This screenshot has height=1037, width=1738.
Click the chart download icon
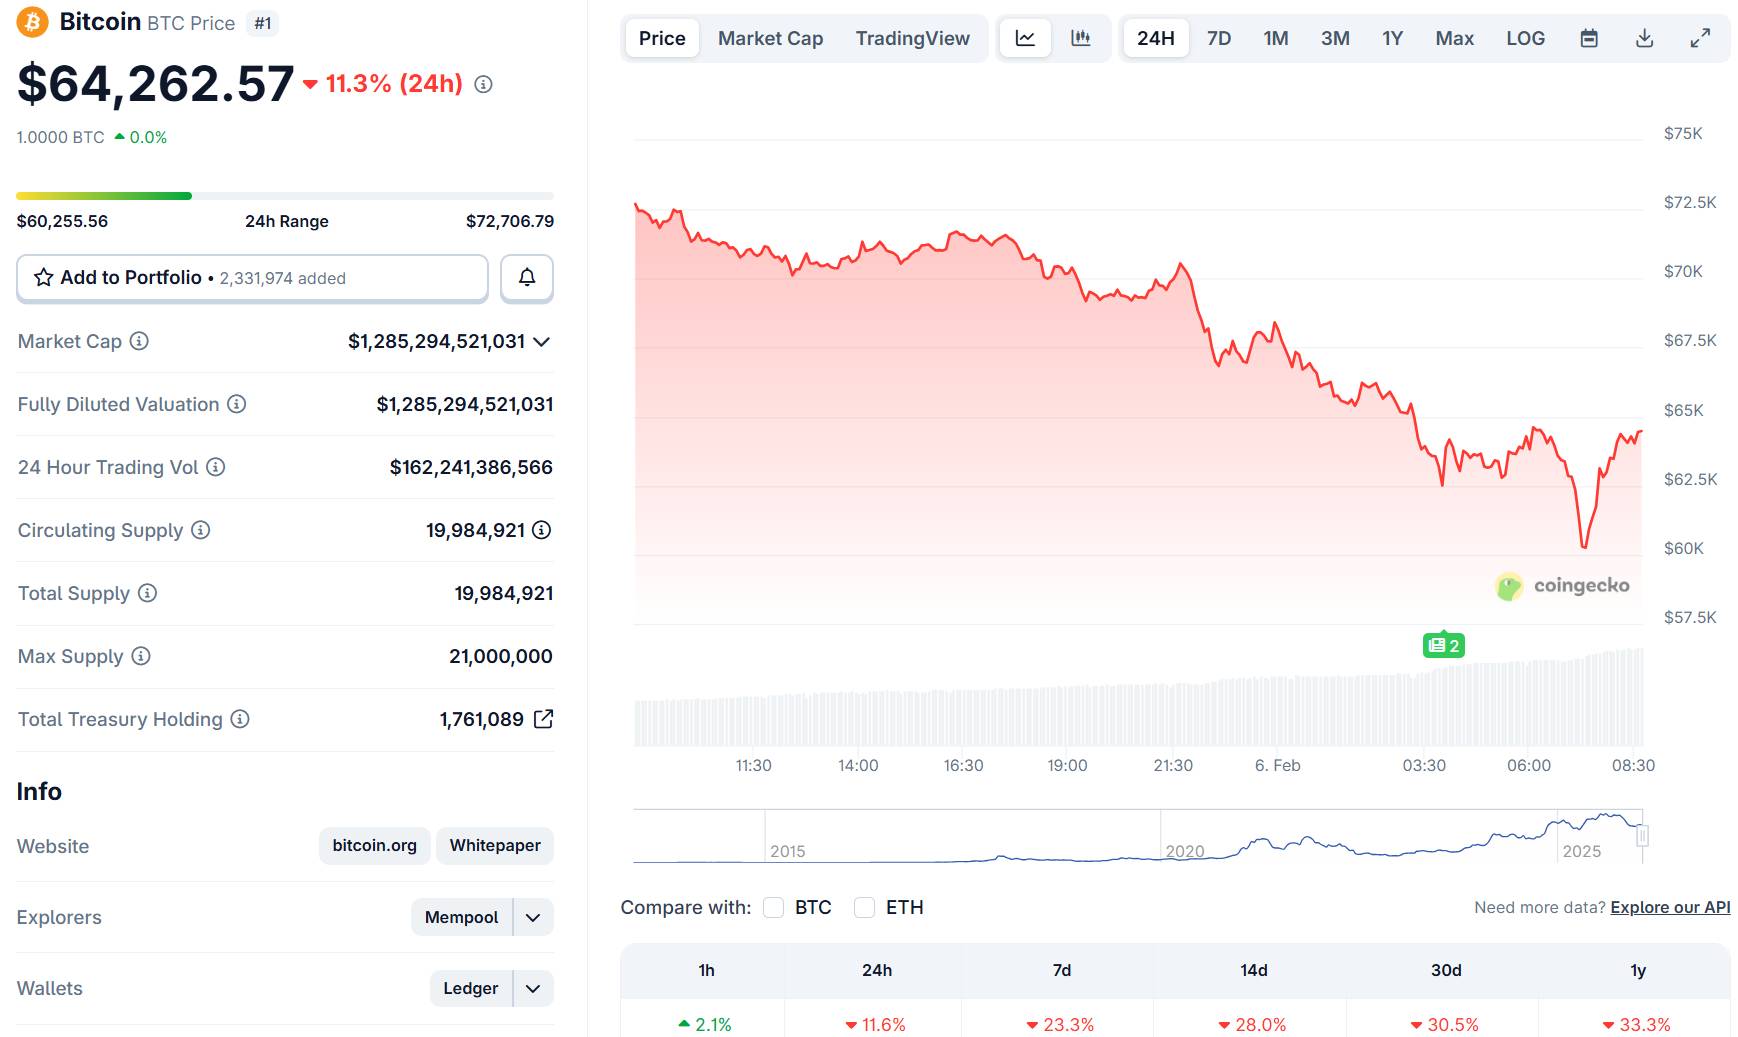pos(1644,38)
